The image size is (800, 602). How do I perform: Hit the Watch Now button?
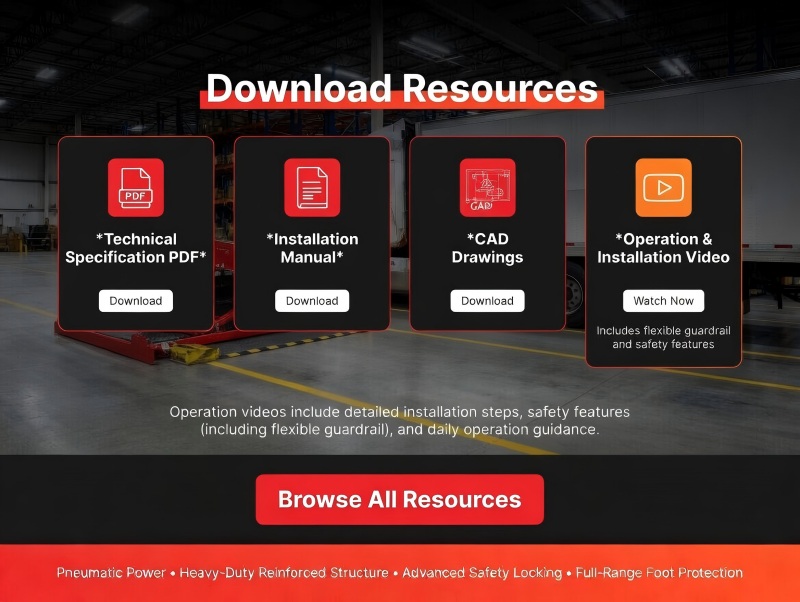tap(663, 301)
